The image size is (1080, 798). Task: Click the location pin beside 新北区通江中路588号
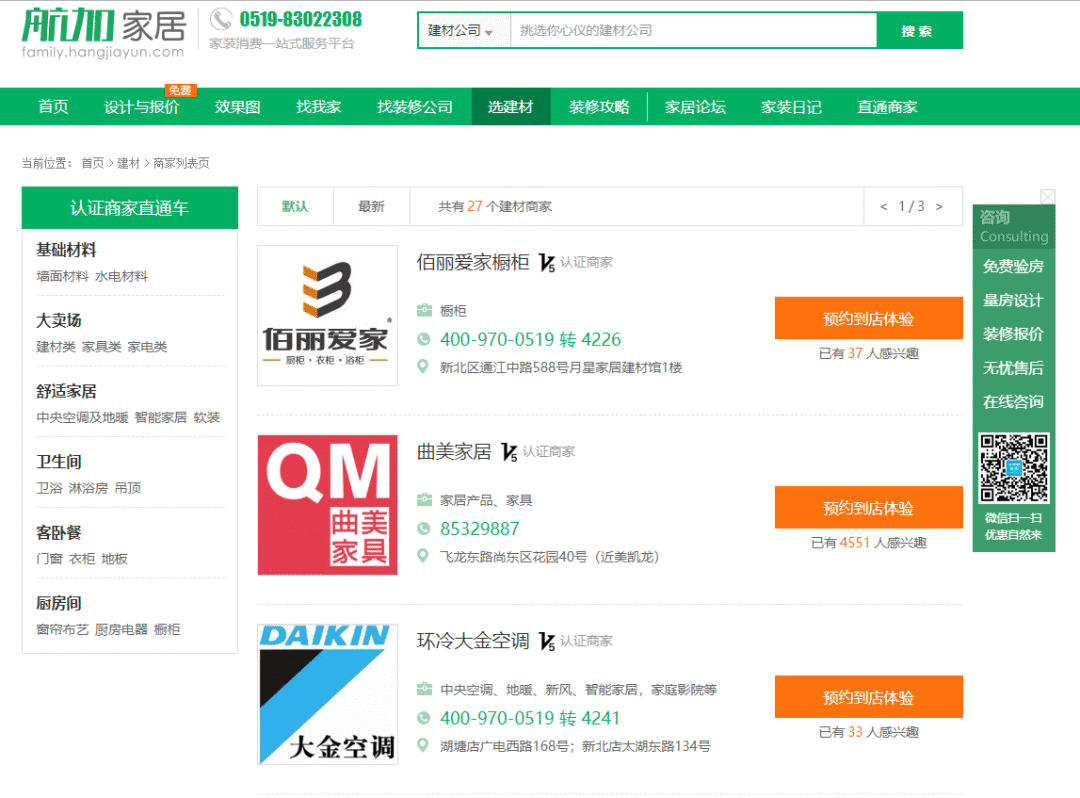(424, 367)
